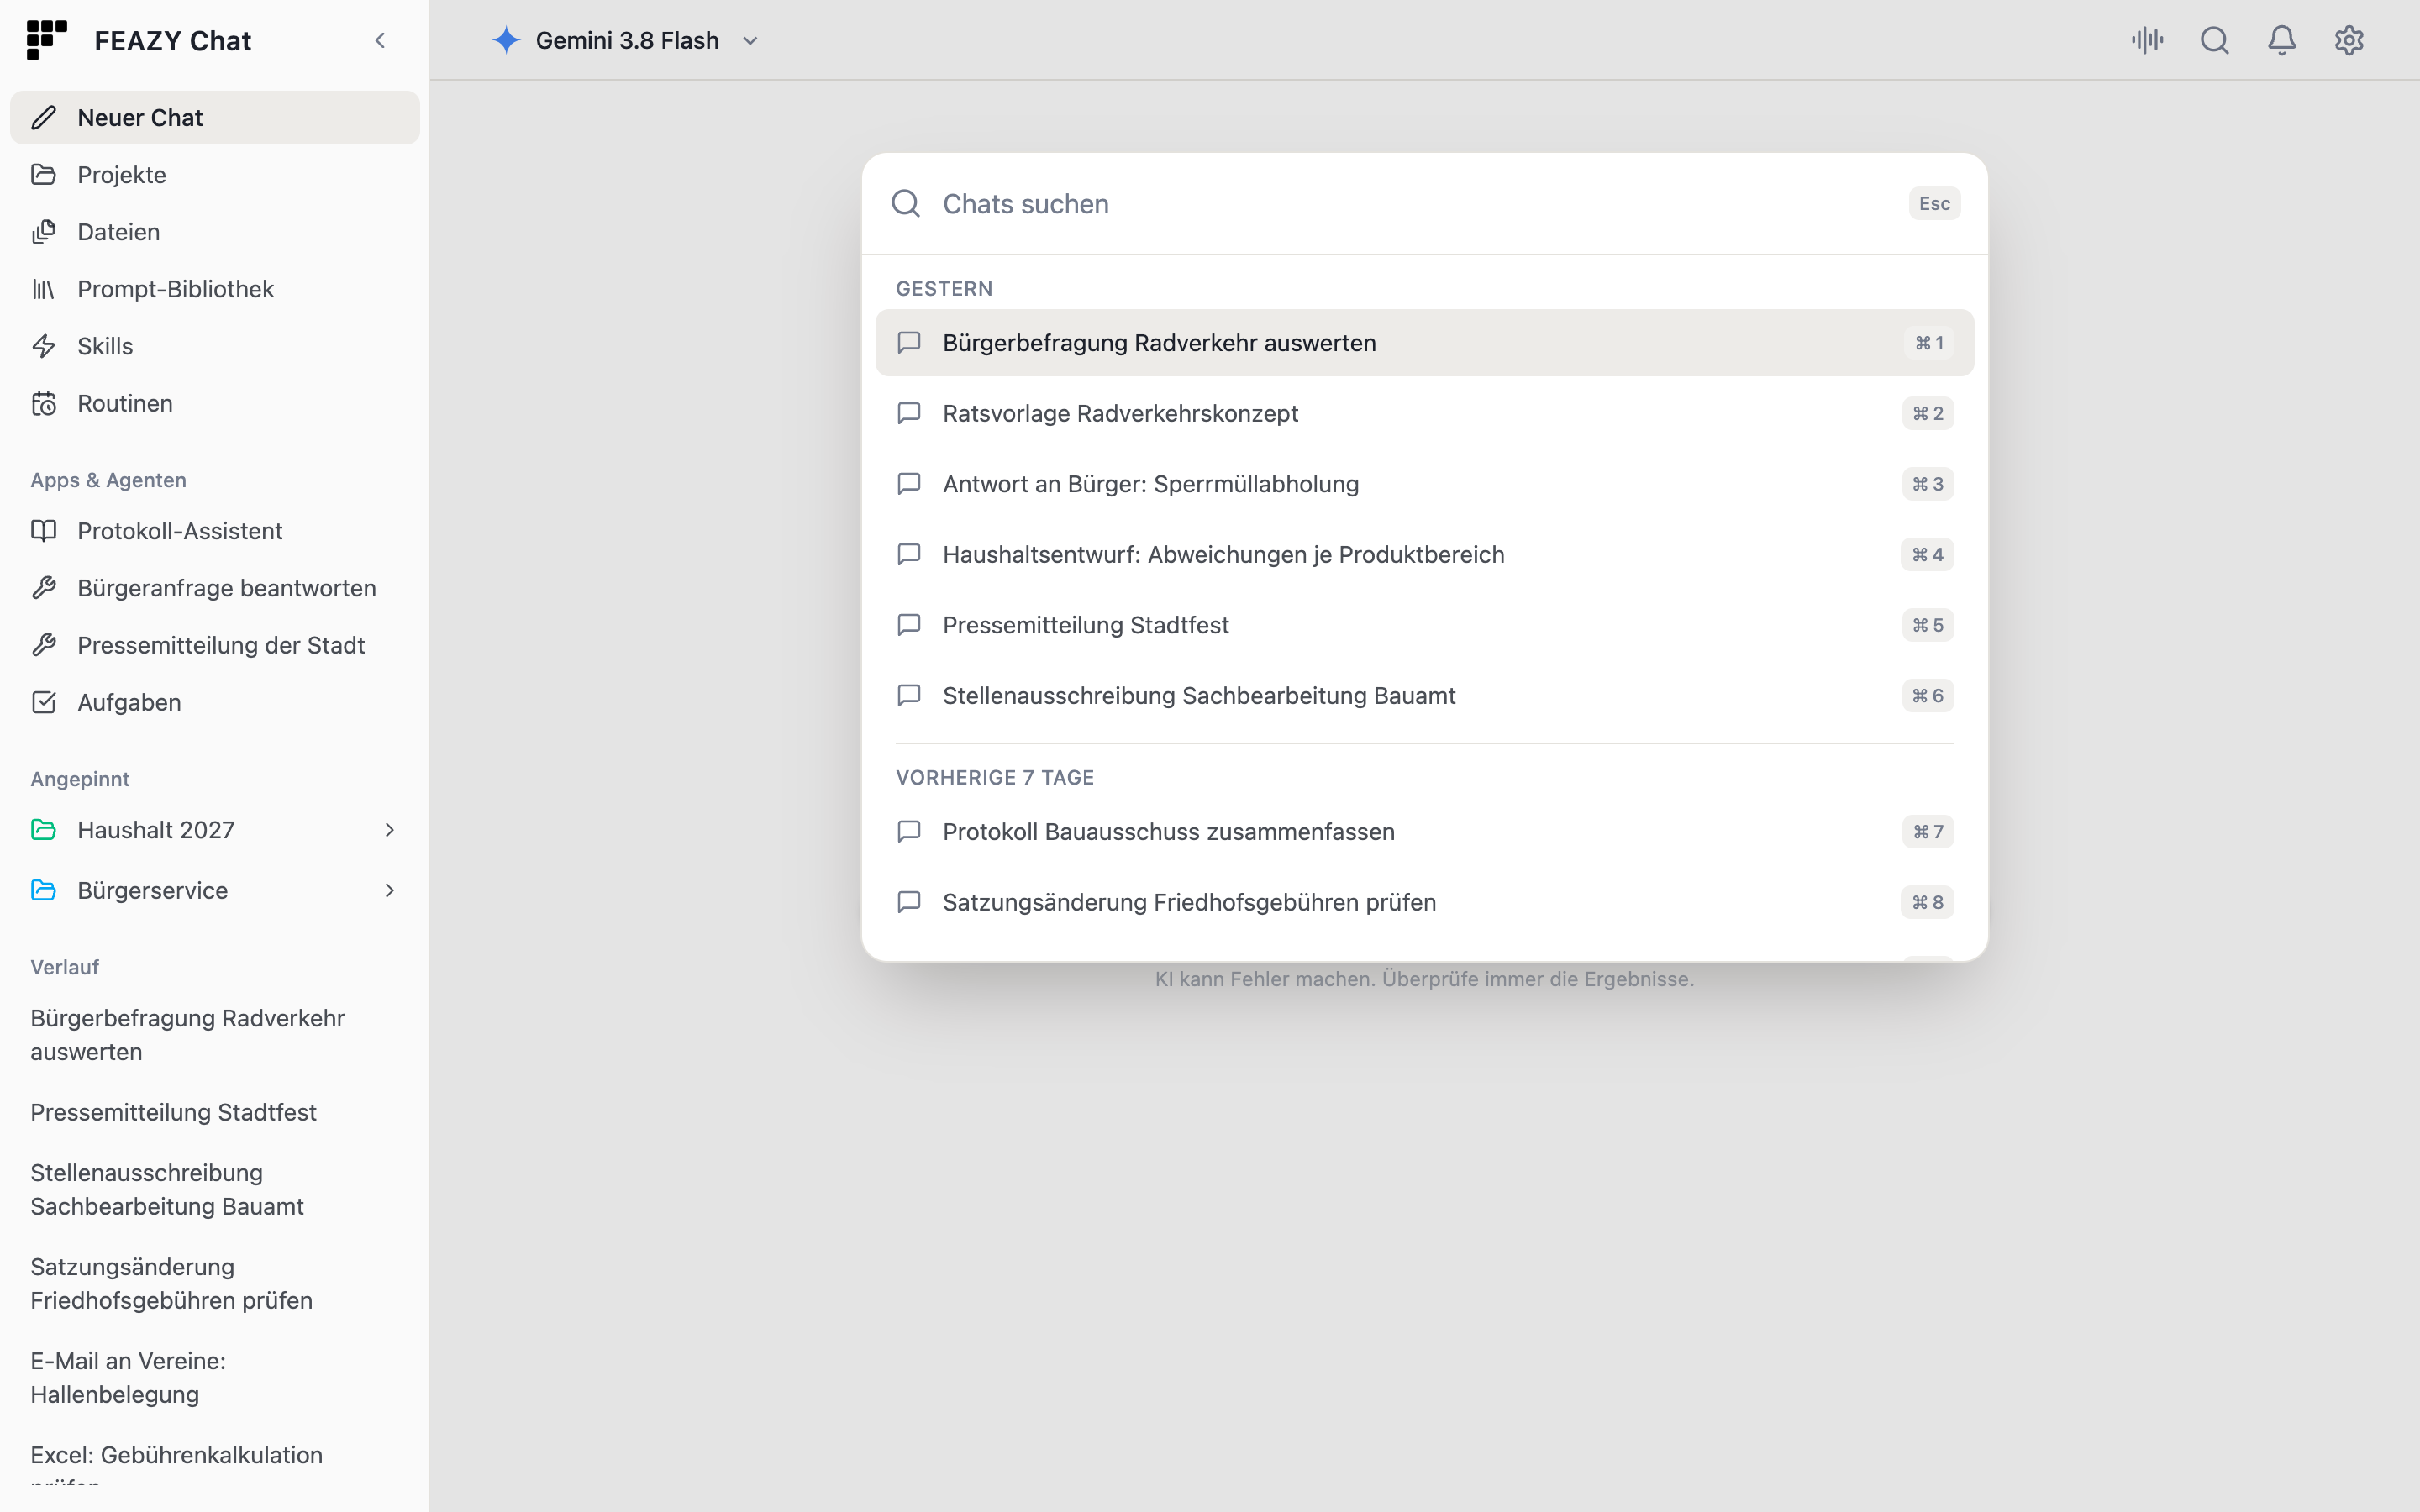
Task: Open Protokoll-Assistent book icon
Action: (43, 531)
